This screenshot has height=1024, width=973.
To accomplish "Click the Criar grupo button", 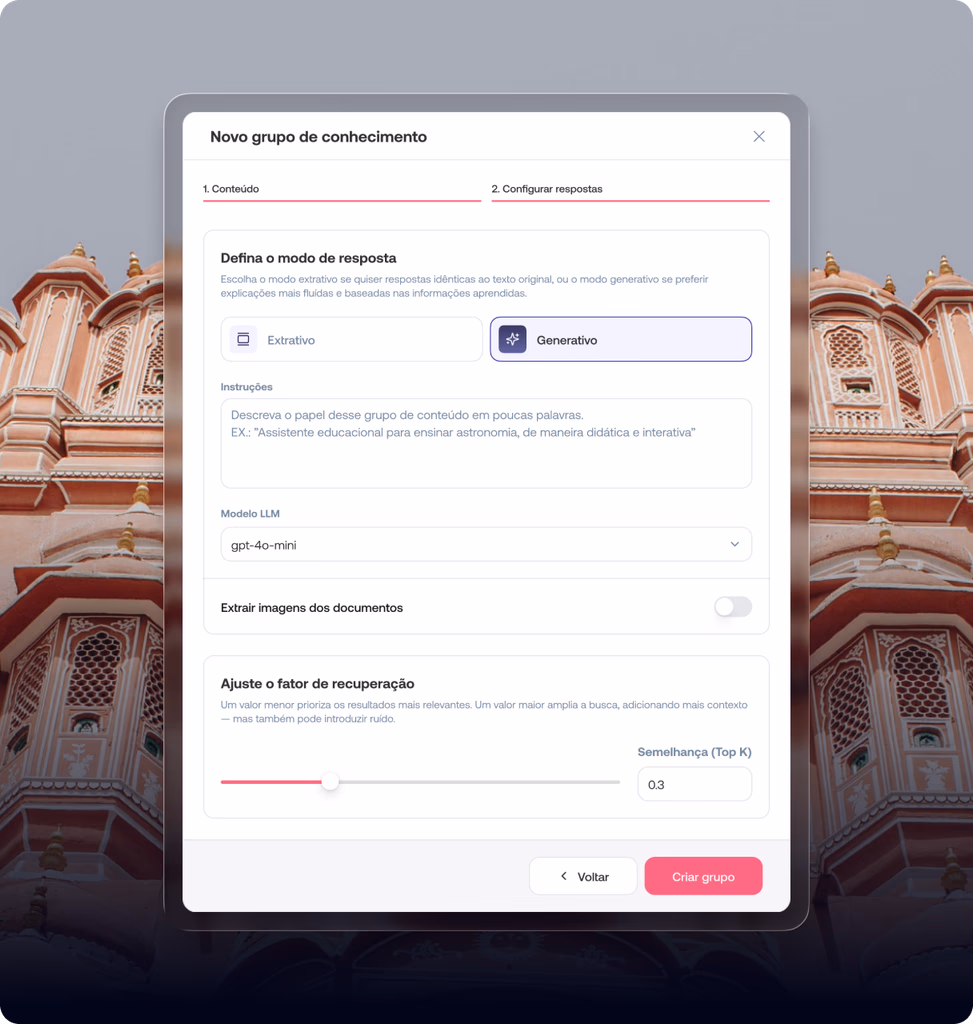I will [x=703, y=876].
